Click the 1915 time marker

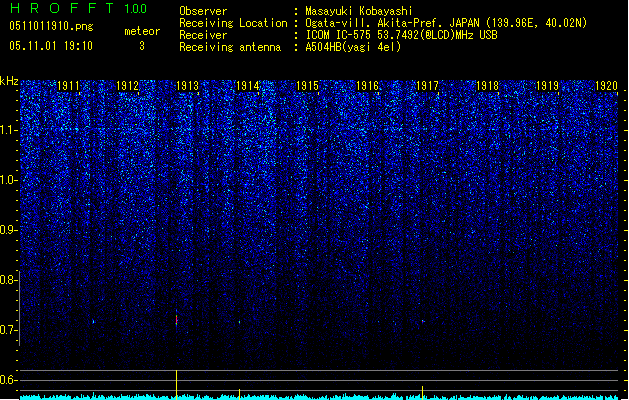(x=307, y=86)
